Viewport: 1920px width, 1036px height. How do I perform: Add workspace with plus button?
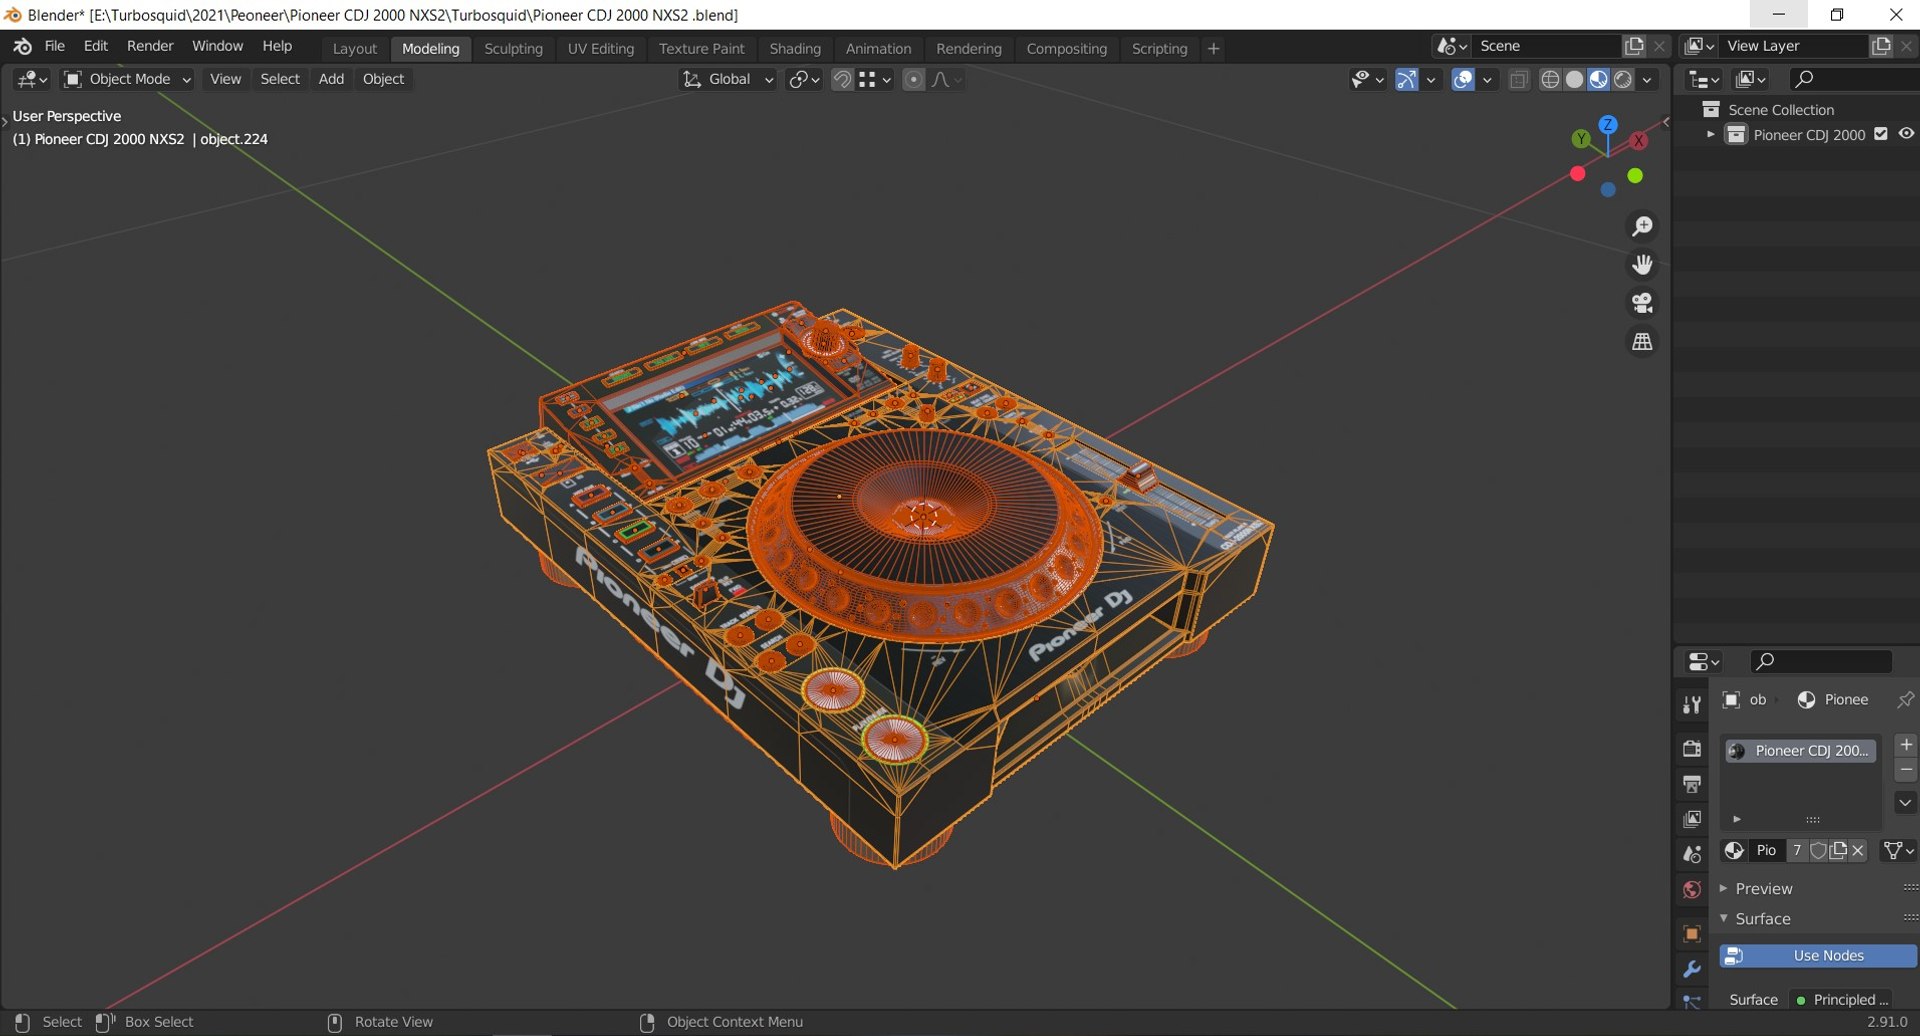(1213, 48)
